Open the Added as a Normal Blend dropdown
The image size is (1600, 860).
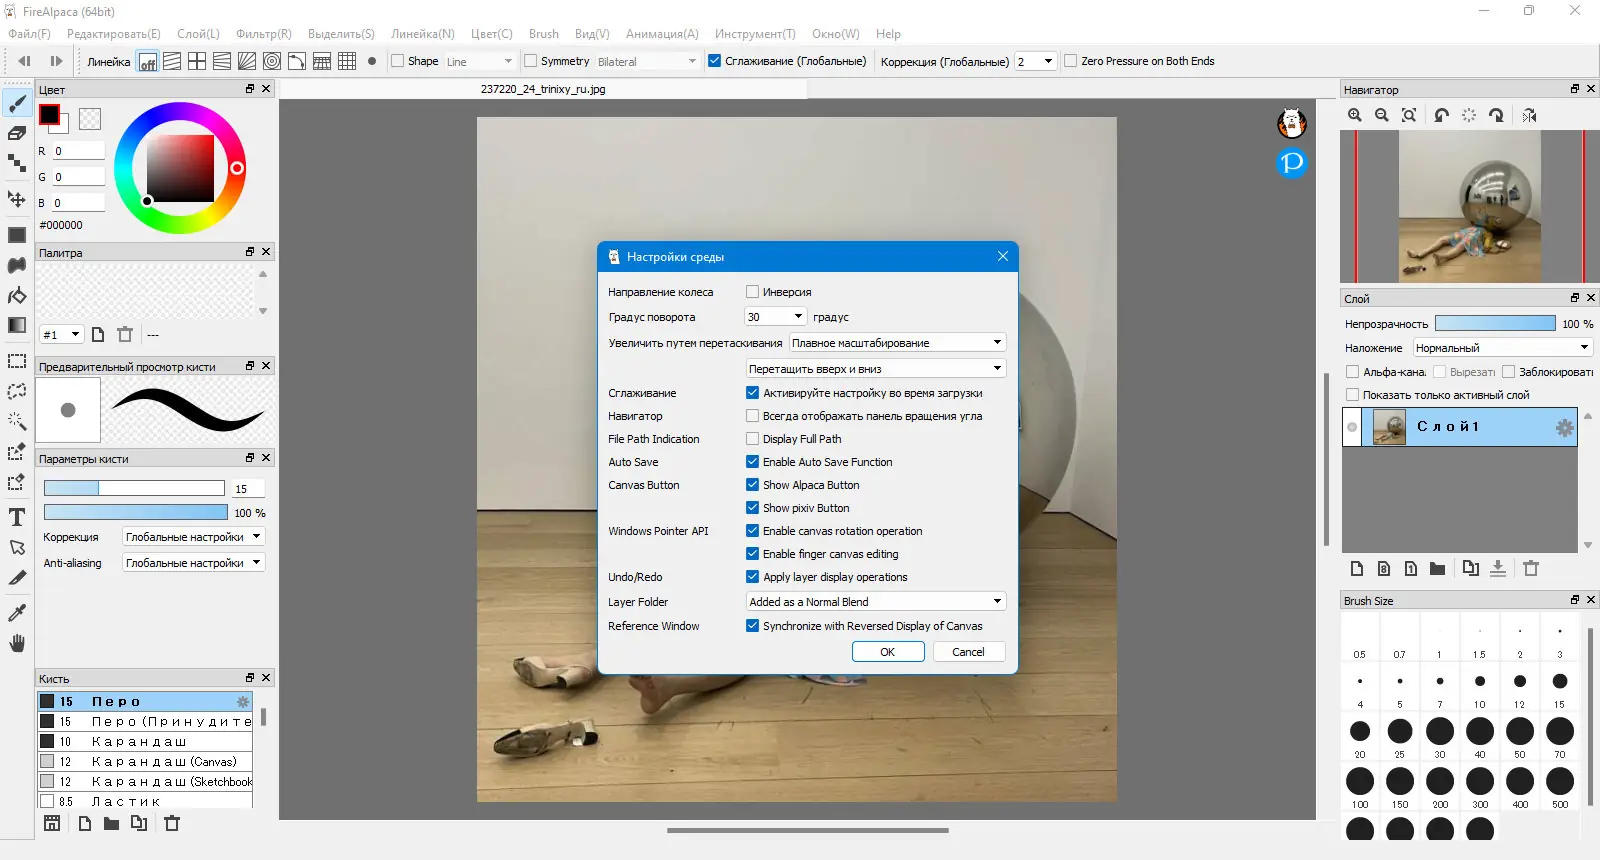875,602
